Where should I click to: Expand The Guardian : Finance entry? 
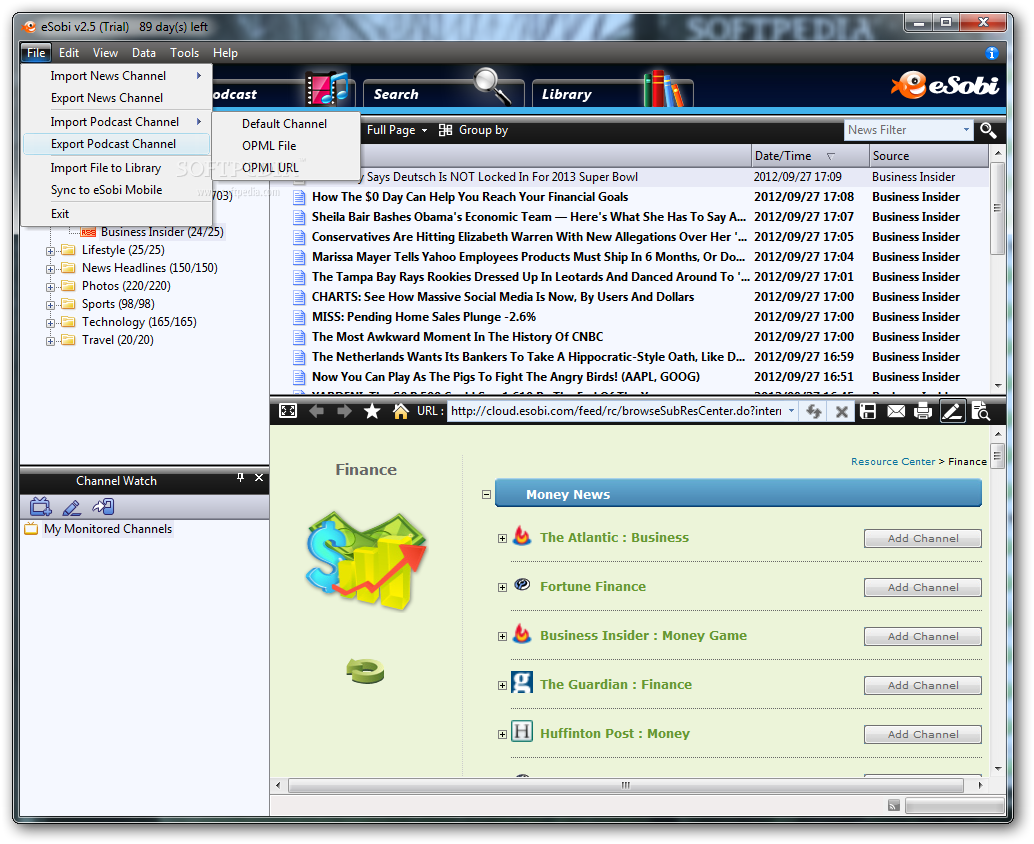502,686
